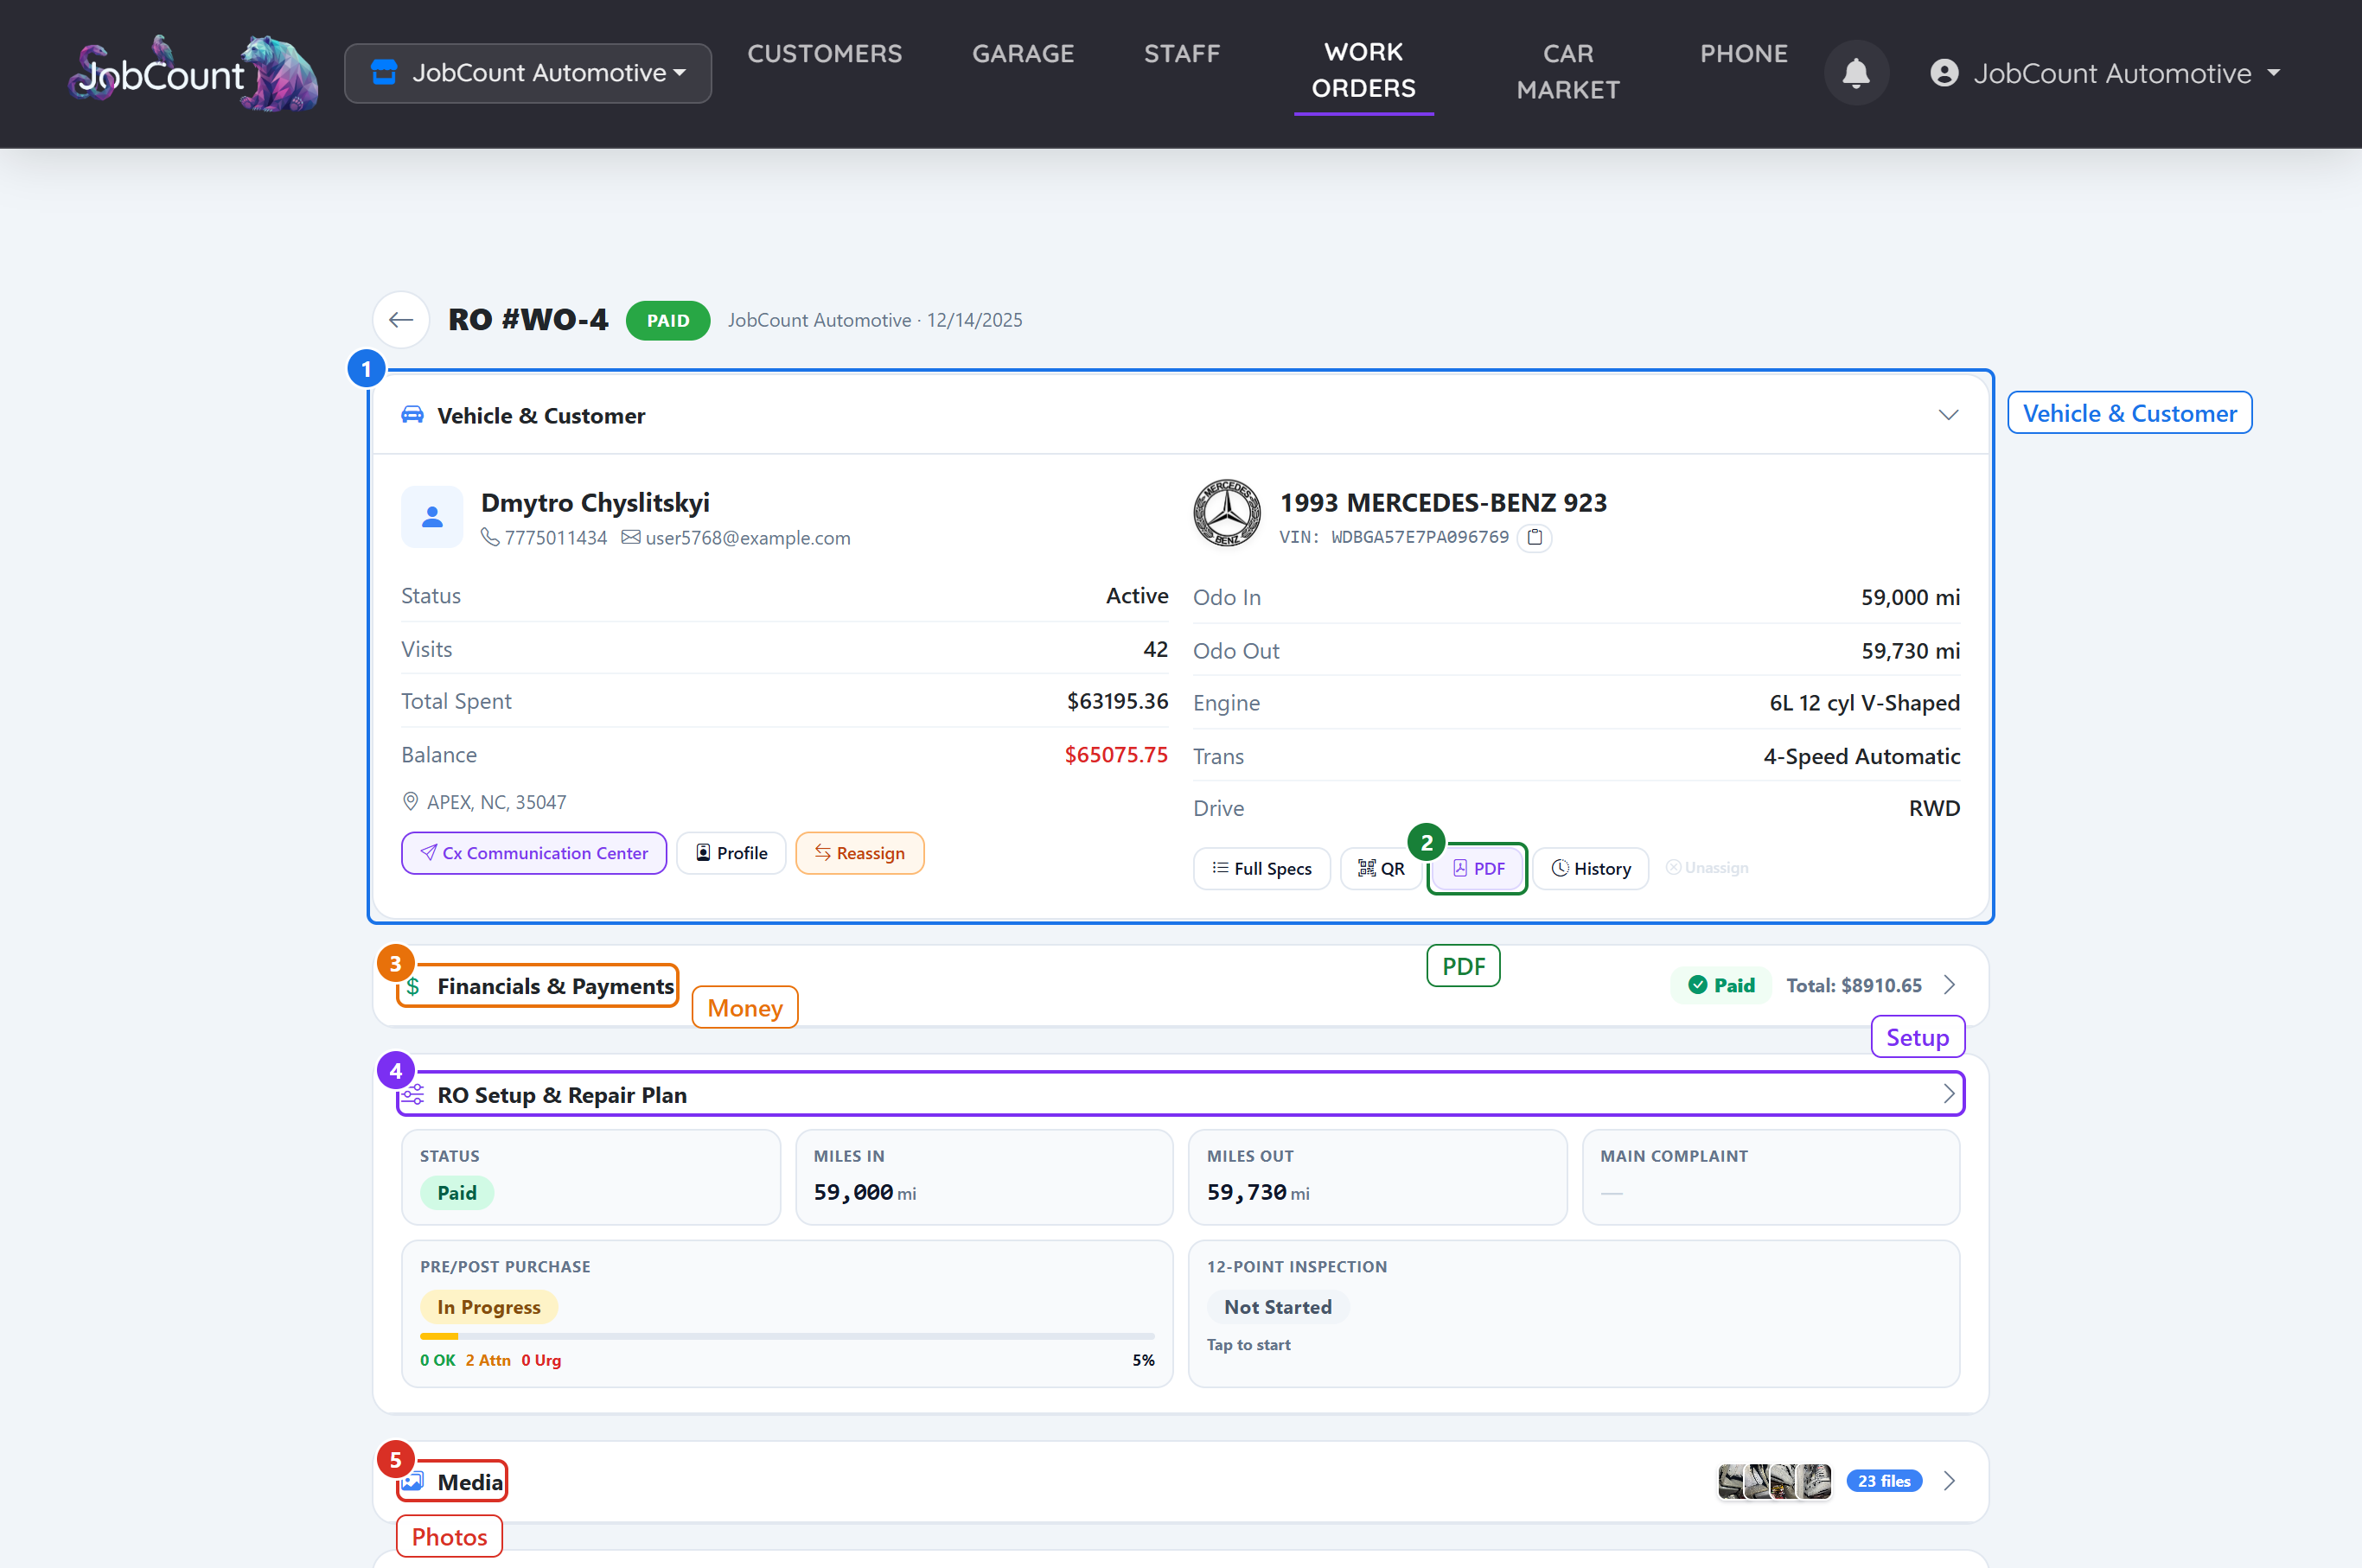The image size is (2362, 1568).
Task: Click the Reassign button
Action: [x=860, y=853]
